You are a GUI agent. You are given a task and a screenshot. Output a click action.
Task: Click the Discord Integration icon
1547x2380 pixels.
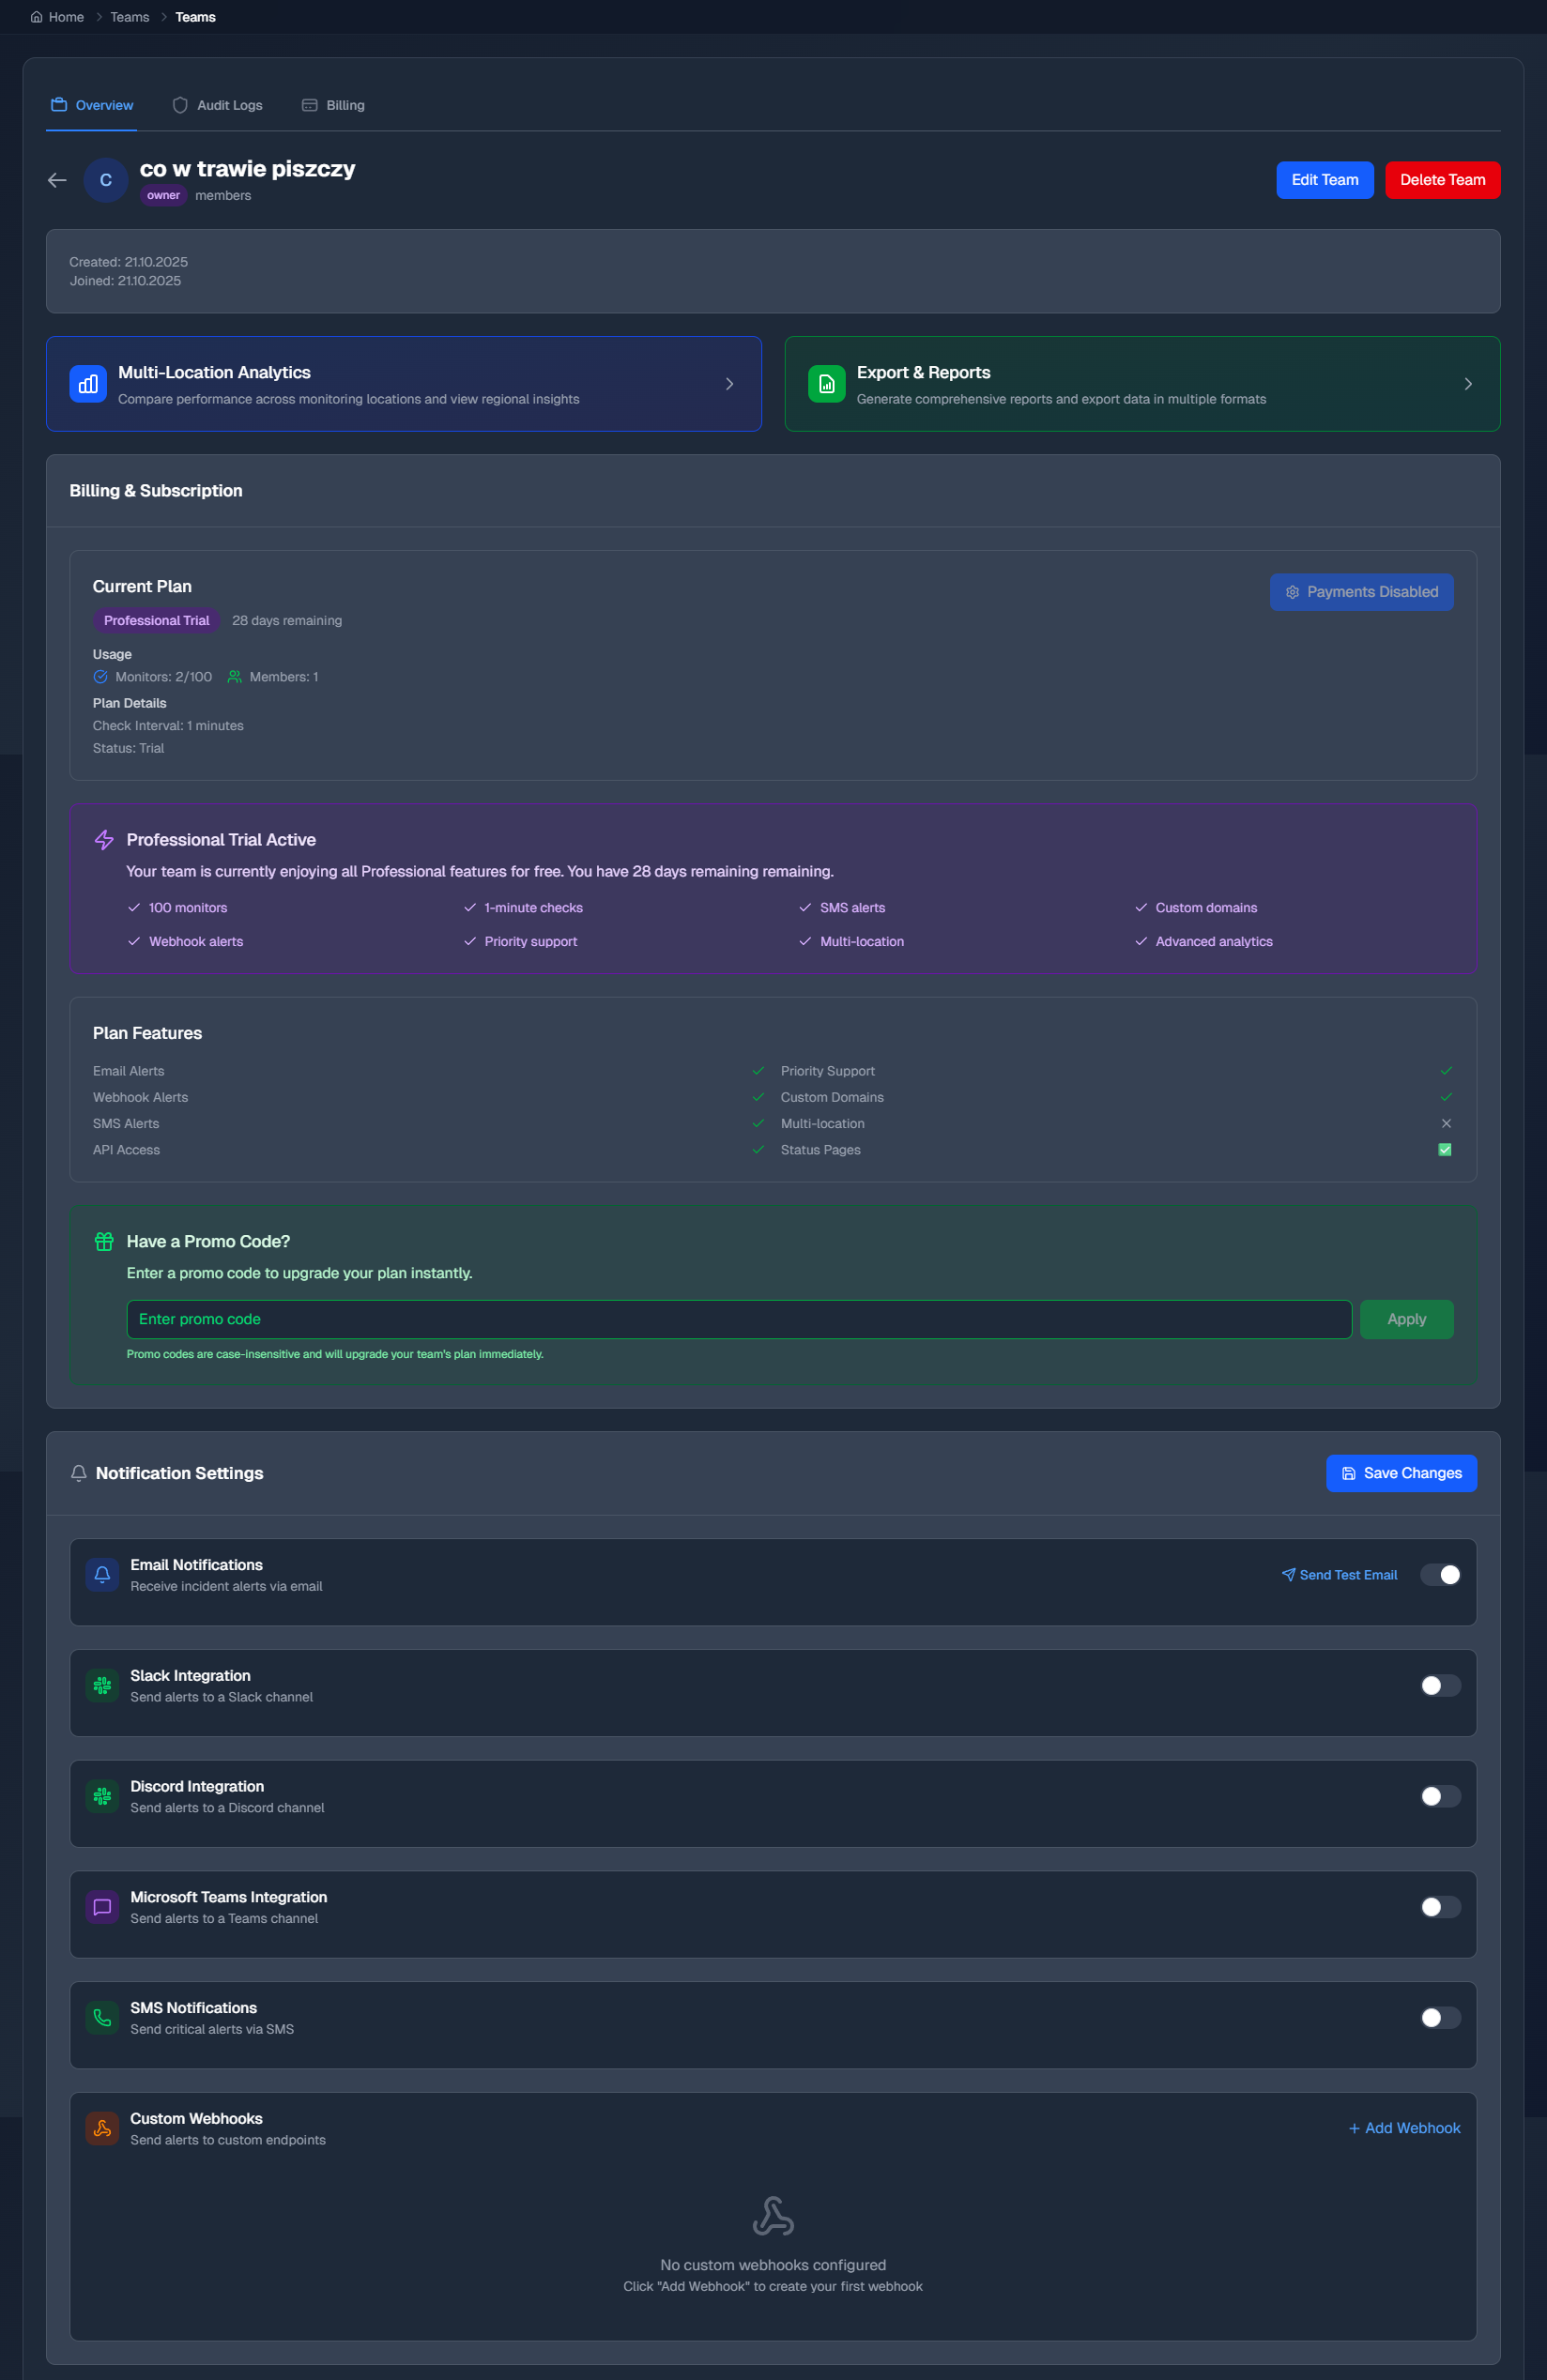pyautogui.click(x=102, y=1797)
